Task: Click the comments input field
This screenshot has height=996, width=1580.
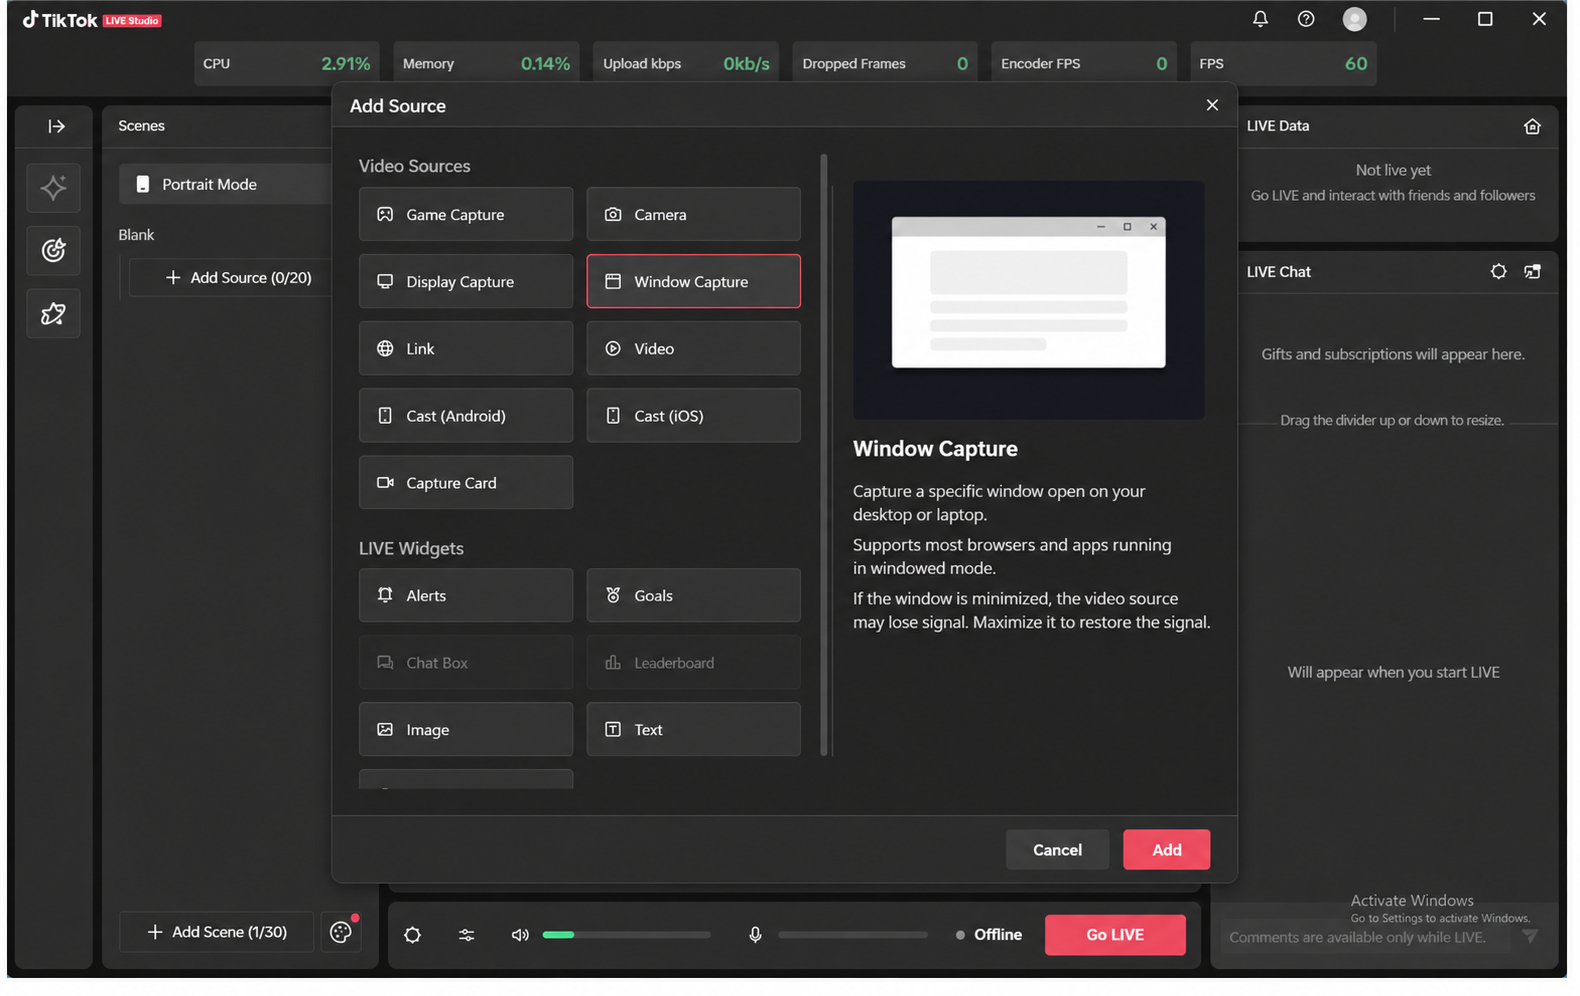Action: pyautogui.click(x=1365, y=937)
